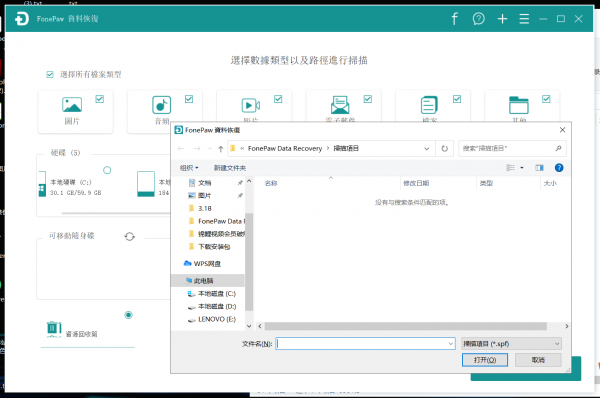Select the recycle bin radio button

129,315
